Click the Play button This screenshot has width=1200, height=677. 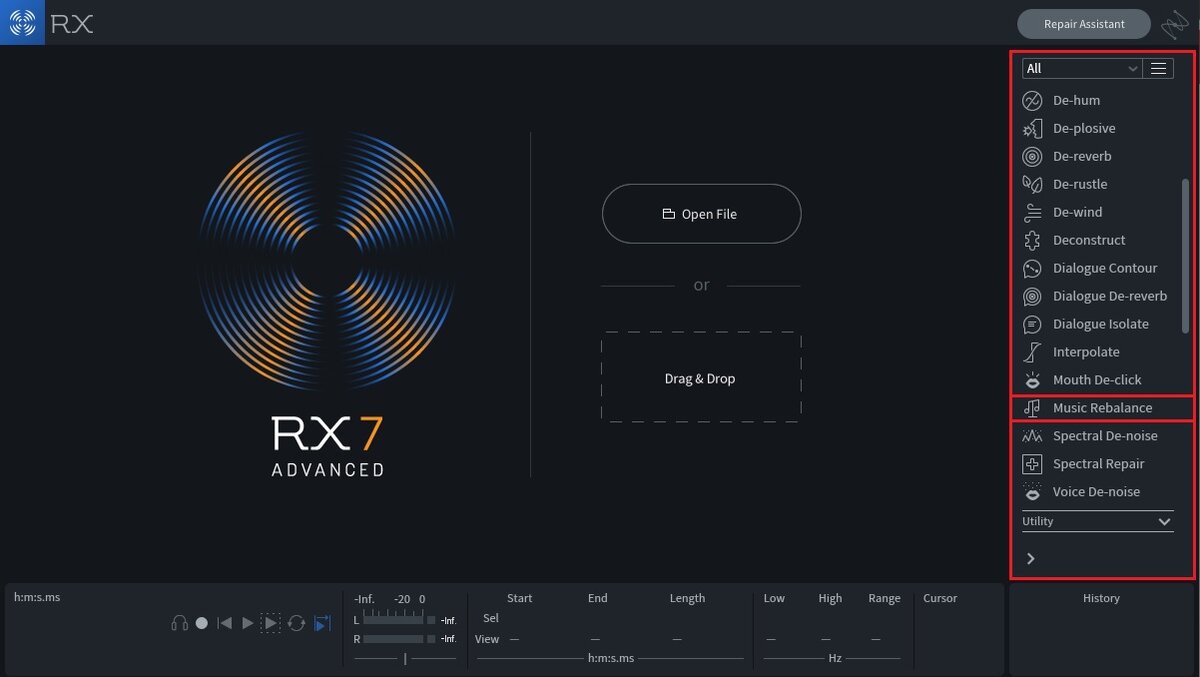coord(248,623)
